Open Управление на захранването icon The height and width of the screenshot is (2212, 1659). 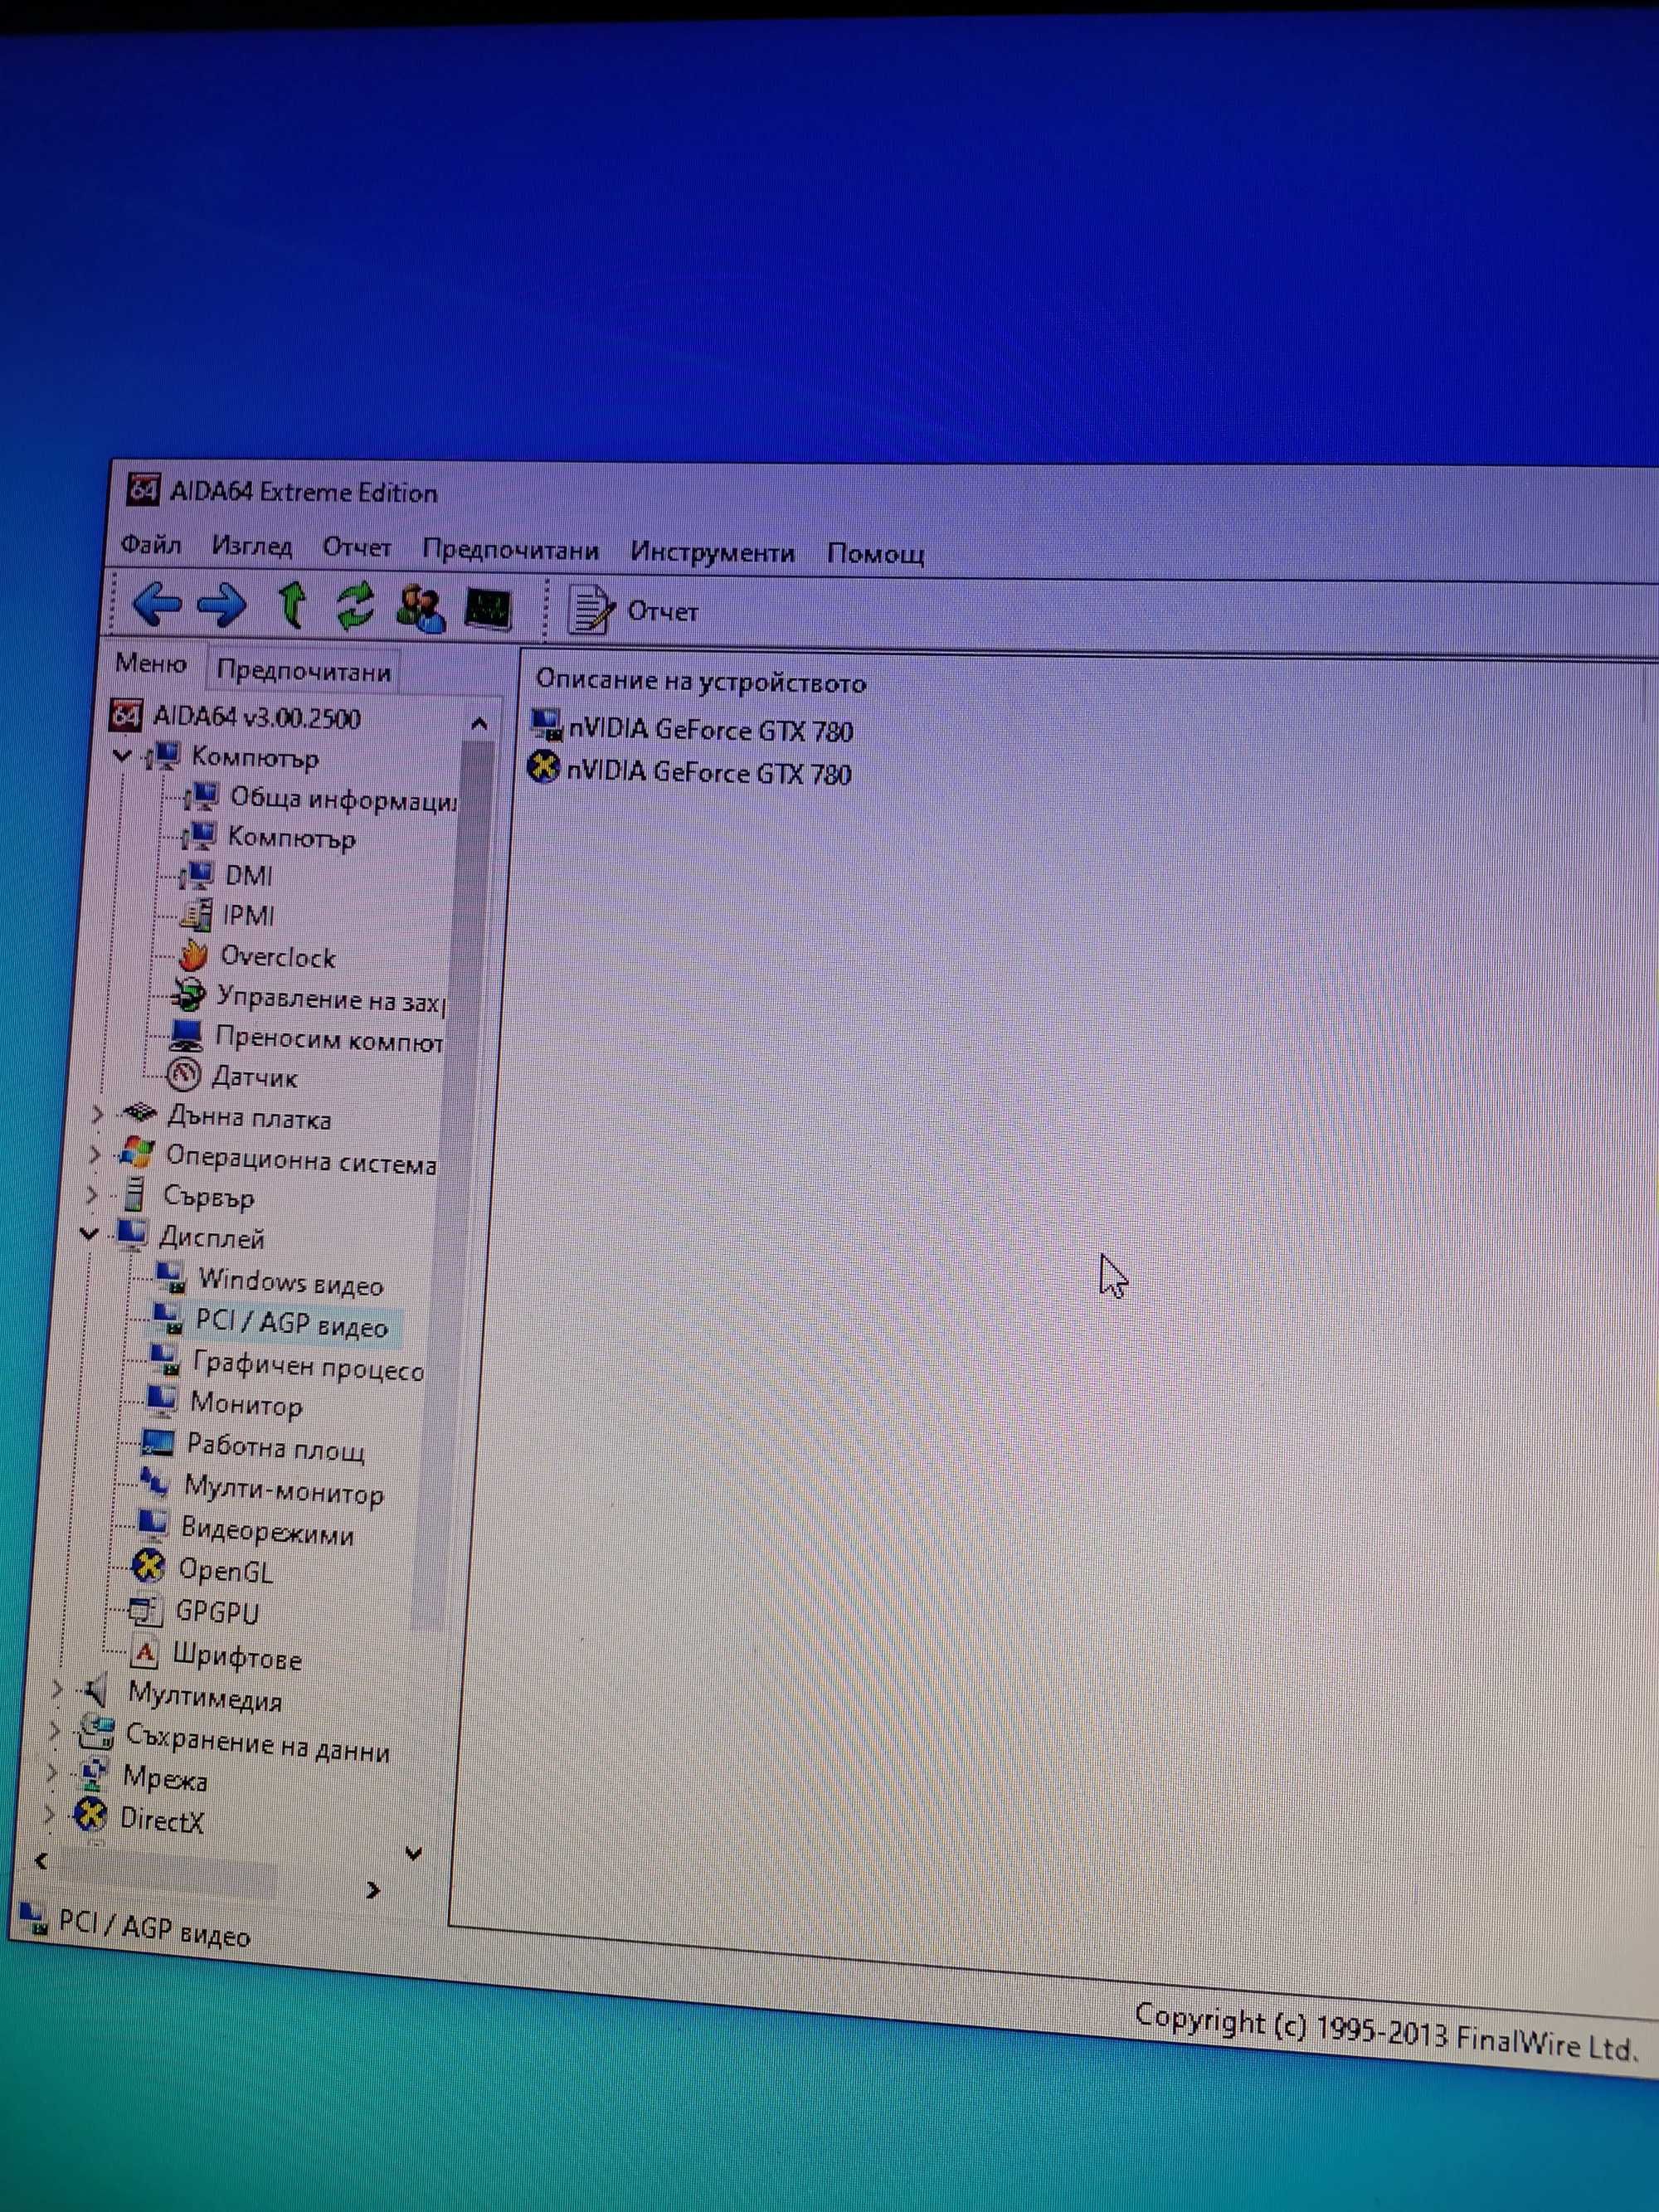pos(187,995)
